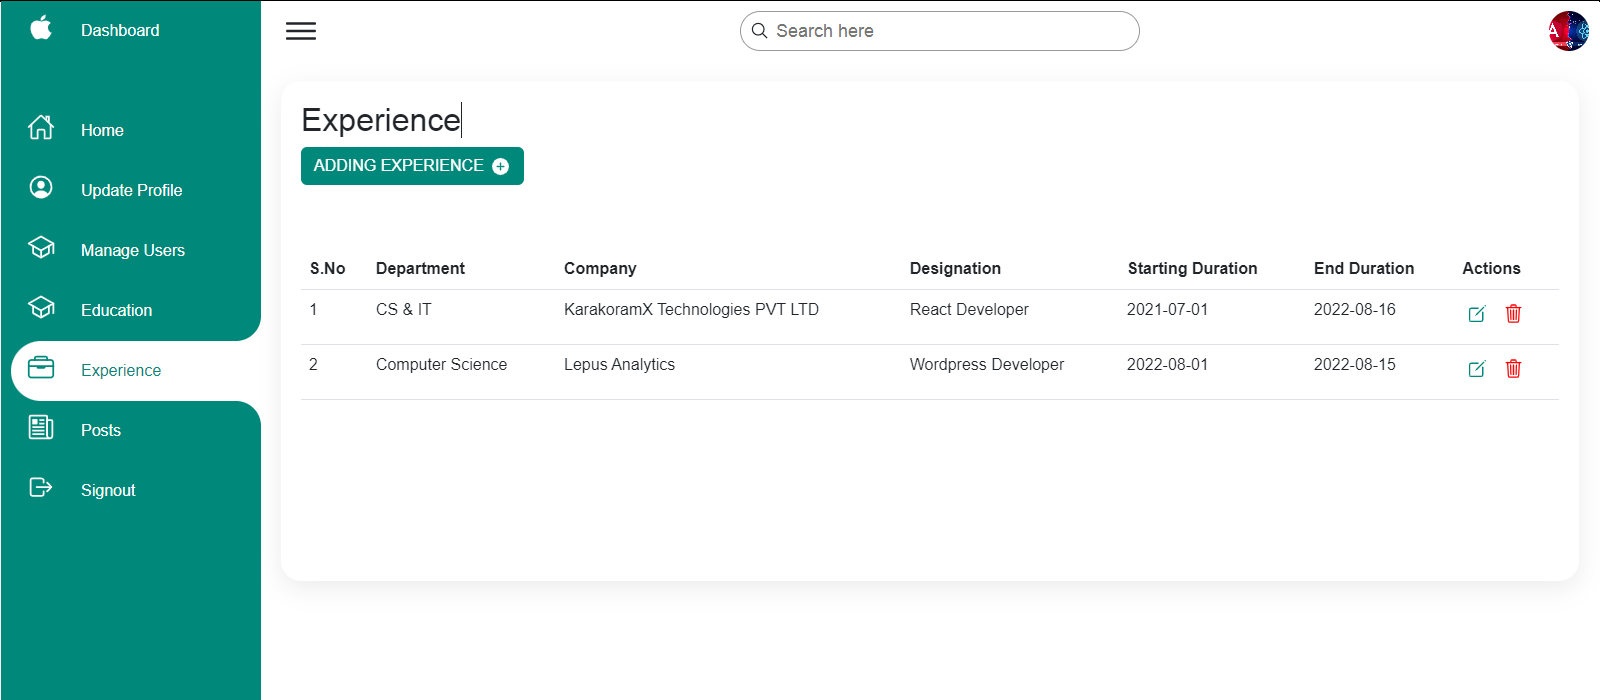Click the Department column header
Viewport: 1600px width, 700px height.
point(420,268)
